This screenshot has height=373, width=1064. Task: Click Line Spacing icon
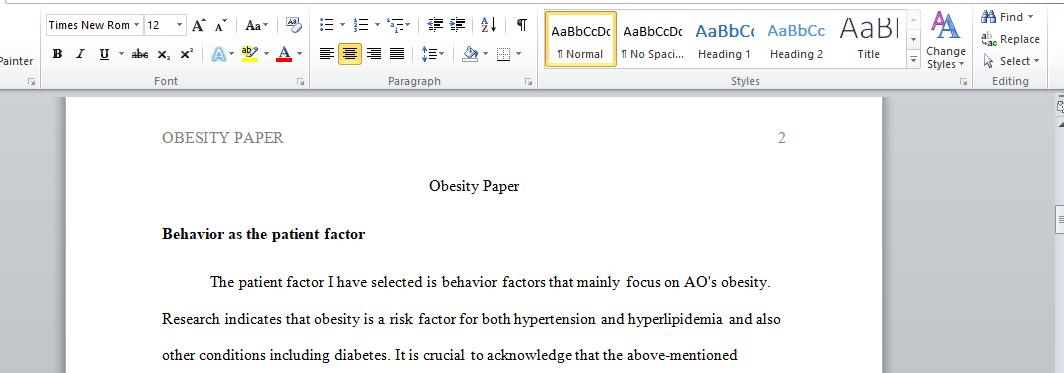pos(429,54)
